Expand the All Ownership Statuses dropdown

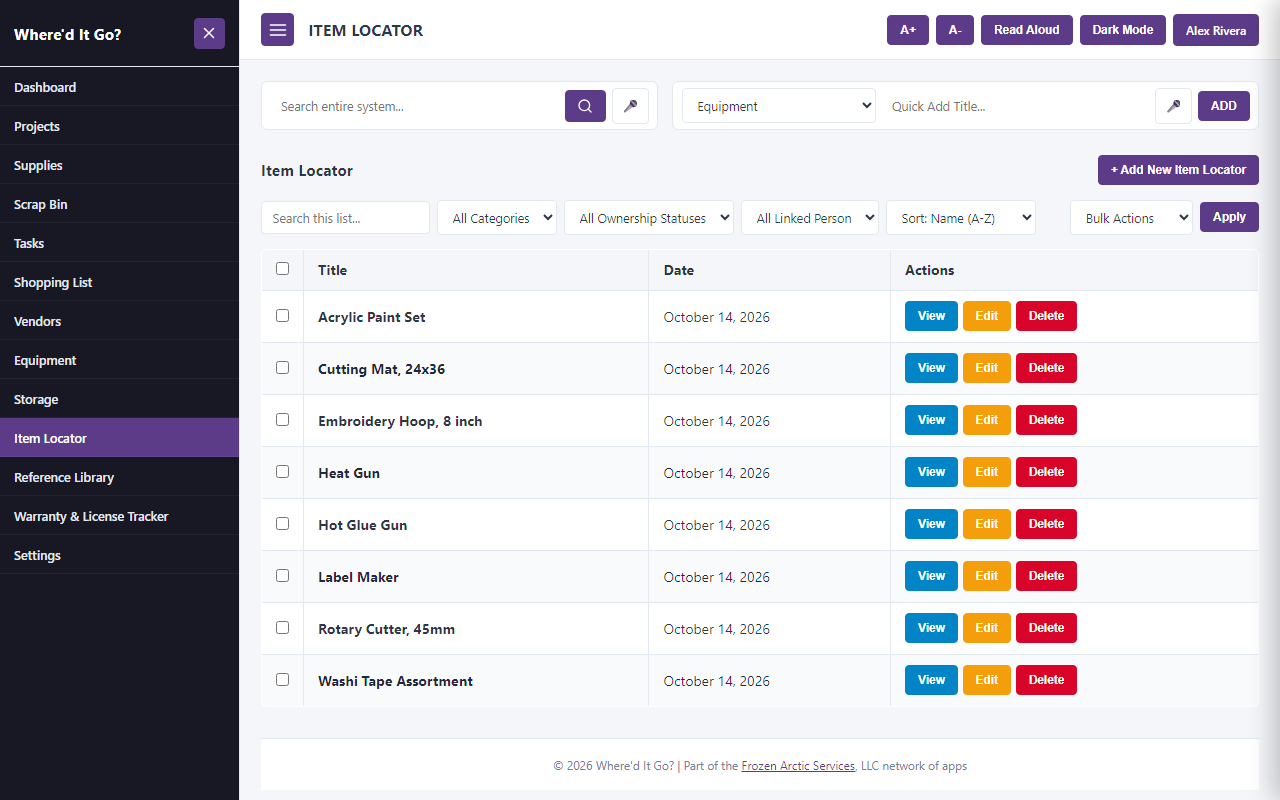(649, 218)
